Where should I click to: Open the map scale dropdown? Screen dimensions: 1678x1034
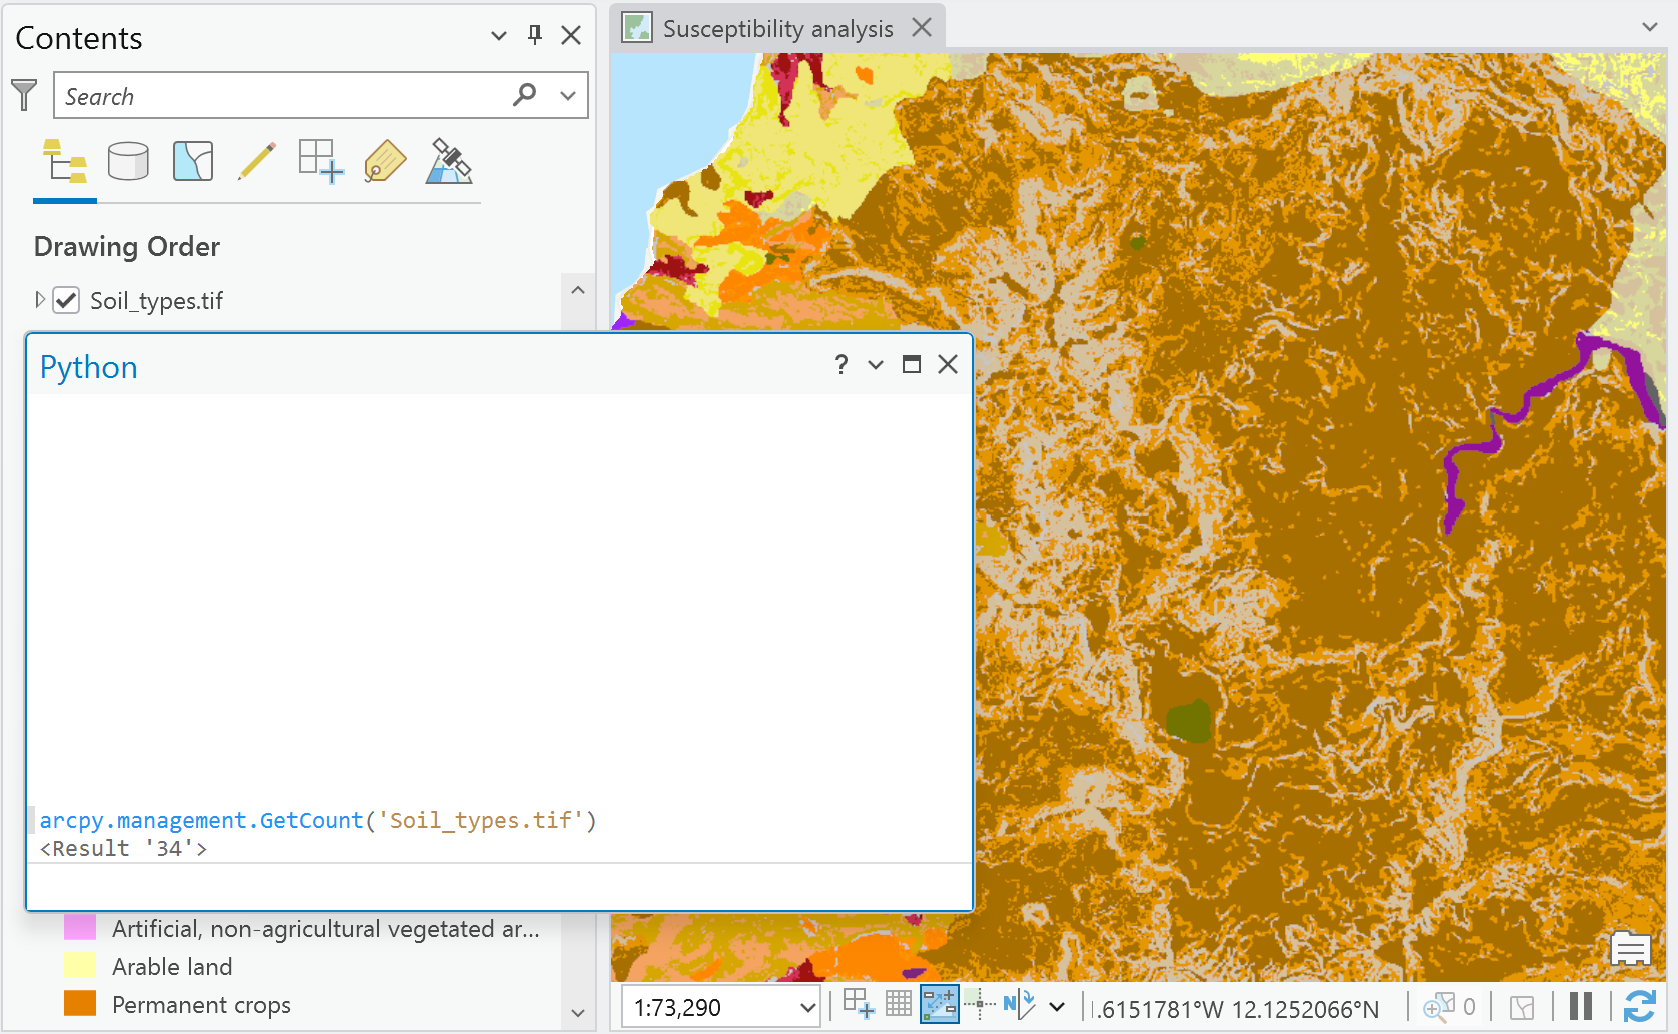pyautogui.click(x=808, y=1007)
